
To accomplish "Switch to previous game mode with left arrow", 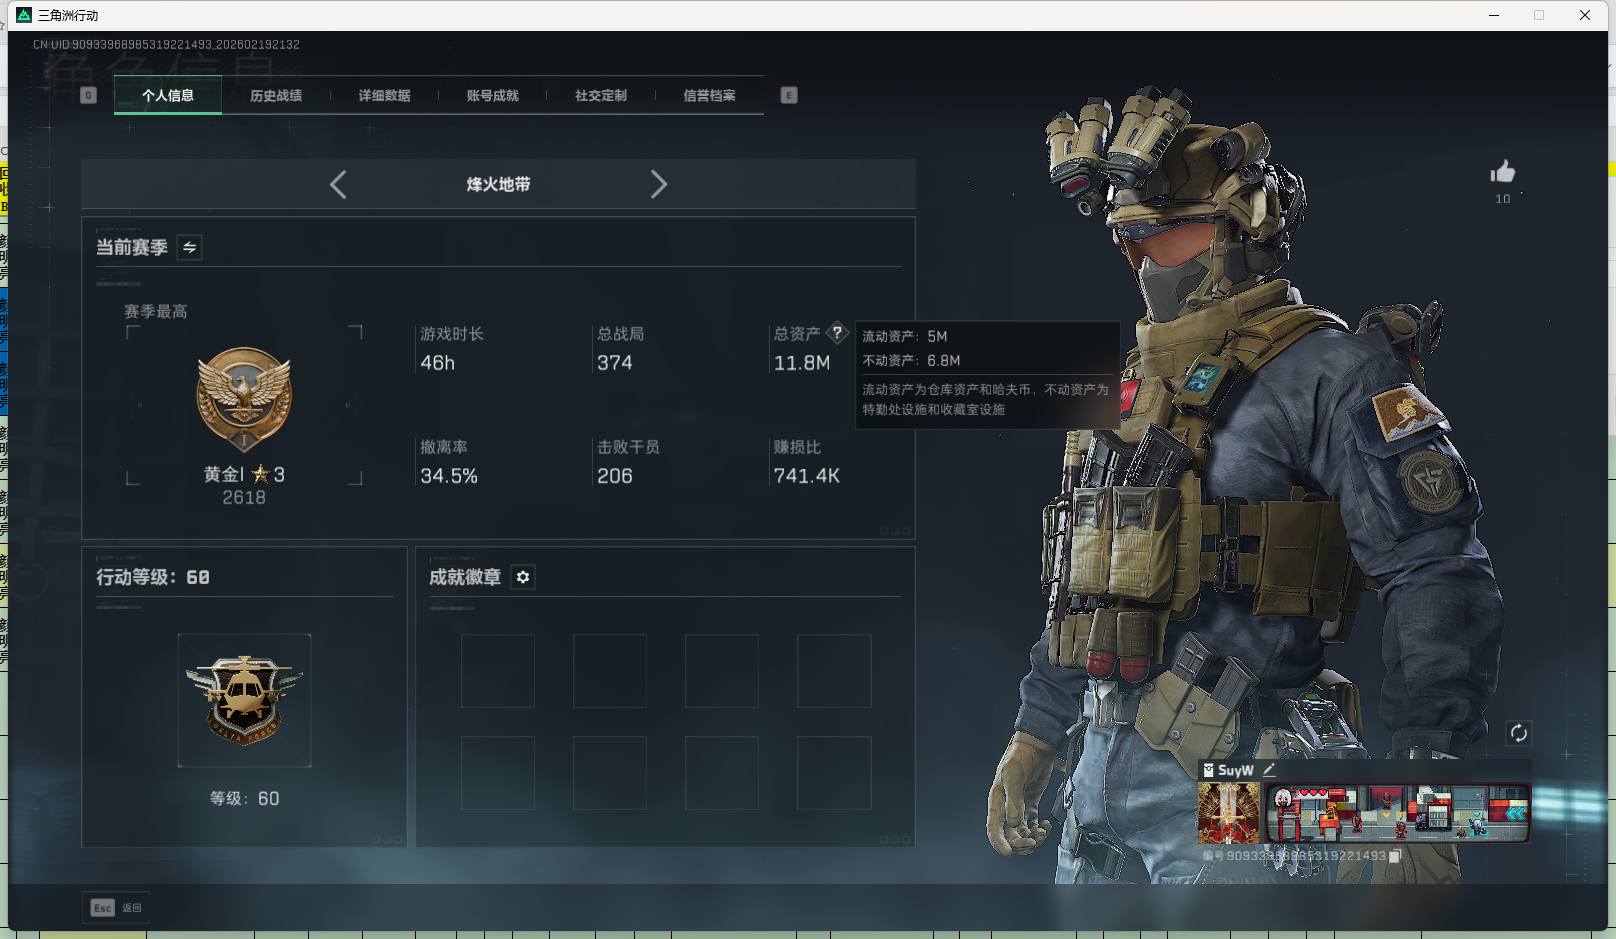I will click(x=338, y=184).
